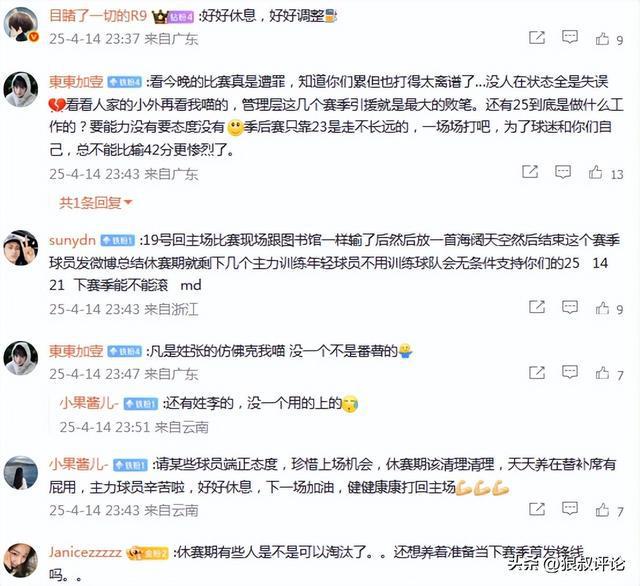640x586 pixels.
Task: Open Janicezzzzz's profile name
Action: (85, 552)
